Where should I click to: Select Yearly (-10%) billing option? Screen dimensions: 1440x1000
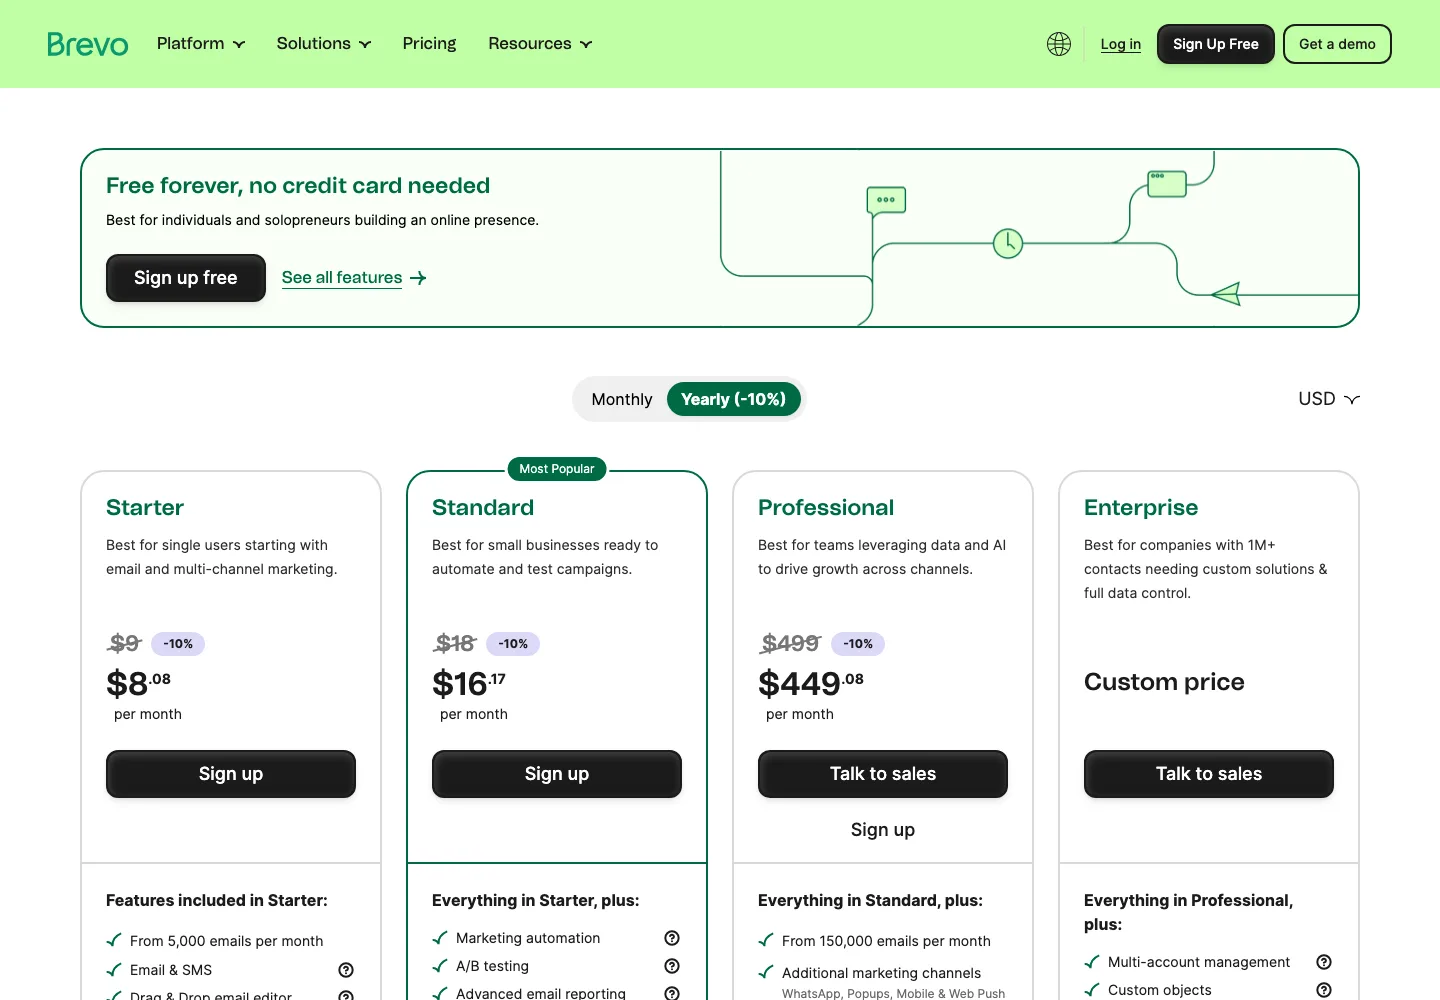tap(734, 399)
